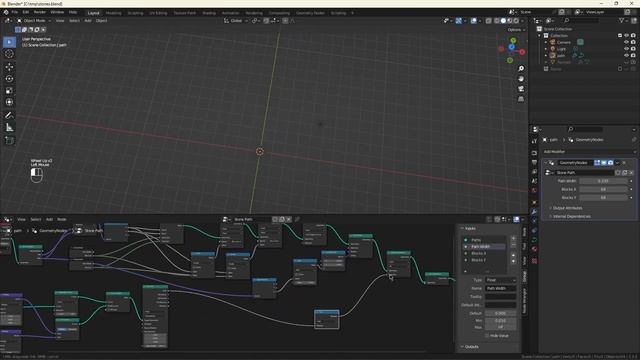Select the Select Box tool in the viewport
Image resolution: width=640 pixels, height=360 pixels.
click(x=9, y=42)
